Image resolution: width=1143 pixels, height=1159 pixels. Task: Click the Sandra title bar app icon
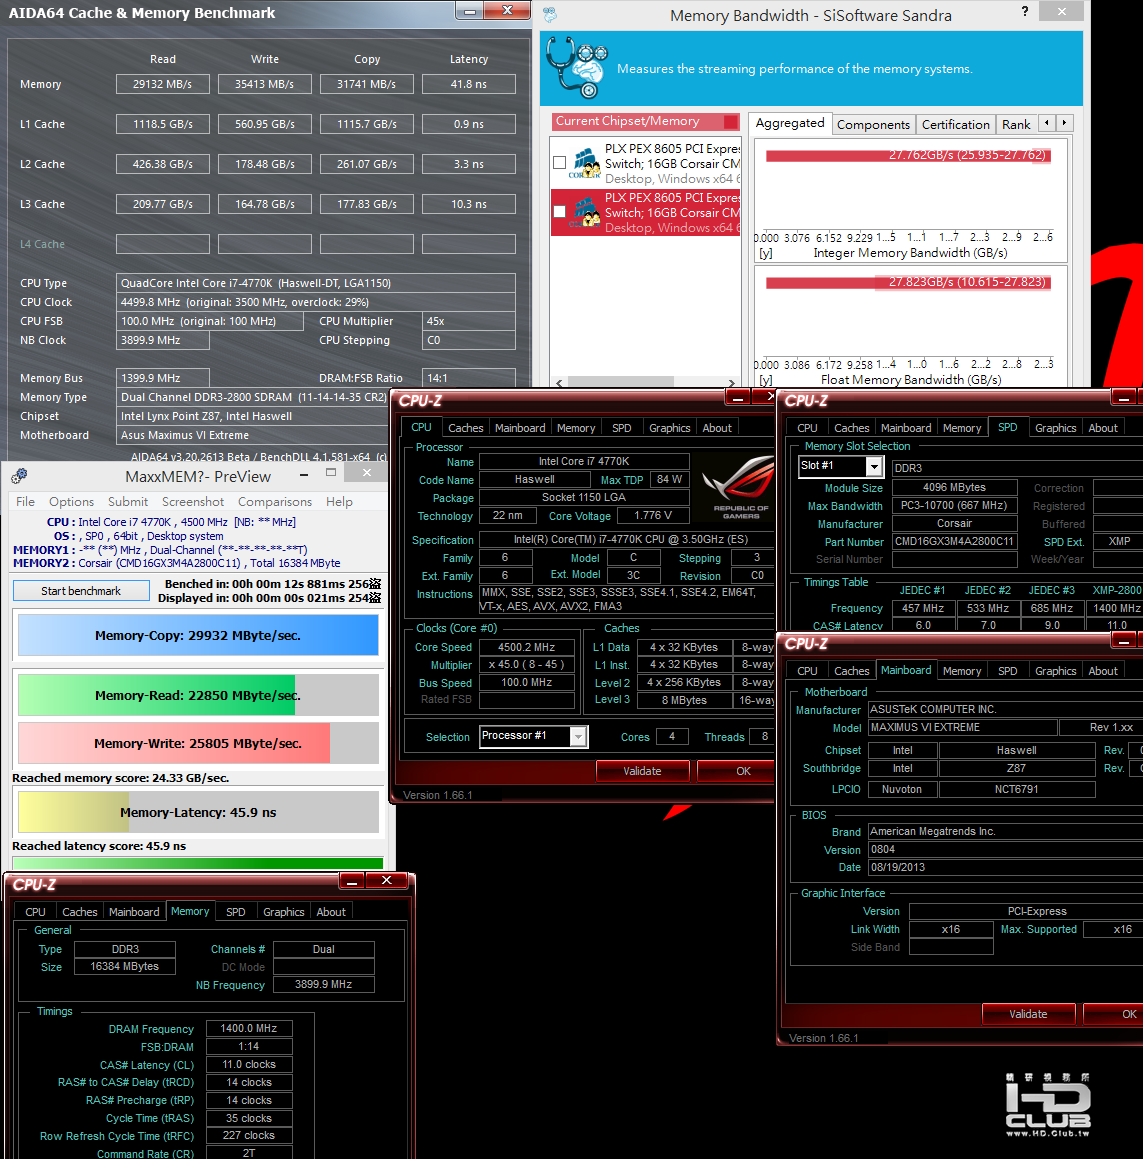point(549,14)
